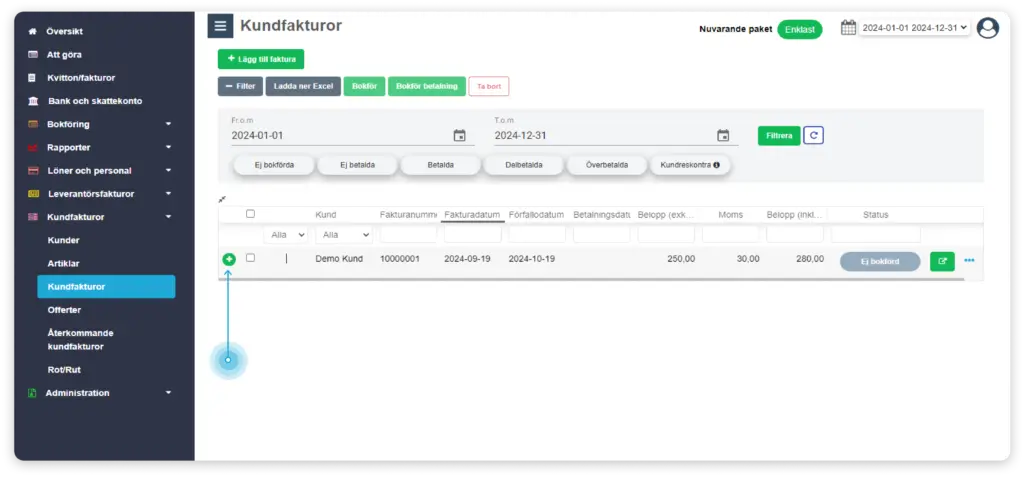Viewport: 1024px width, 477px height.
Task: Toggle the Ej betalda filter chip
Action: tap(357, 165)
